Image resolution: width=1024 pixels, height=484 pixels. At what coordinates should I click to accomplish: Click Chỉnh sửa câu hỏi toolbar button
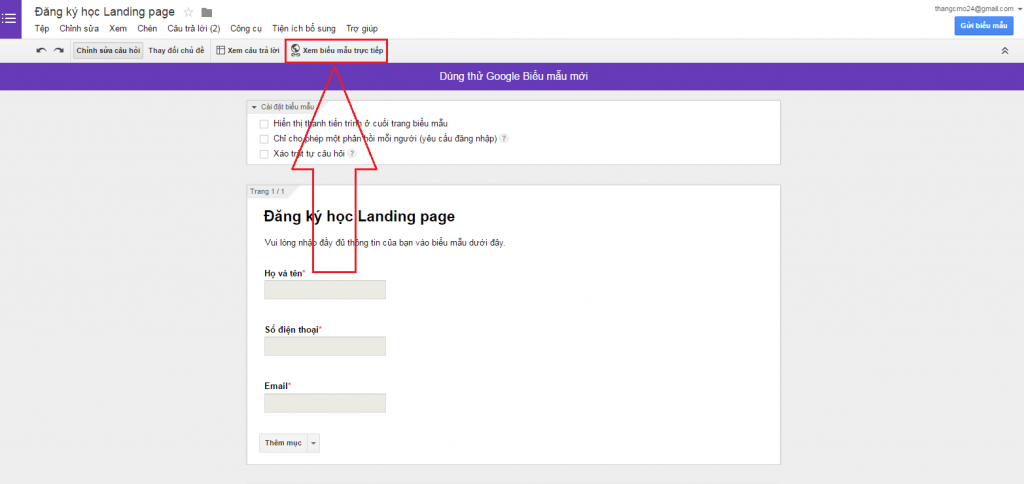coord(108,50)
